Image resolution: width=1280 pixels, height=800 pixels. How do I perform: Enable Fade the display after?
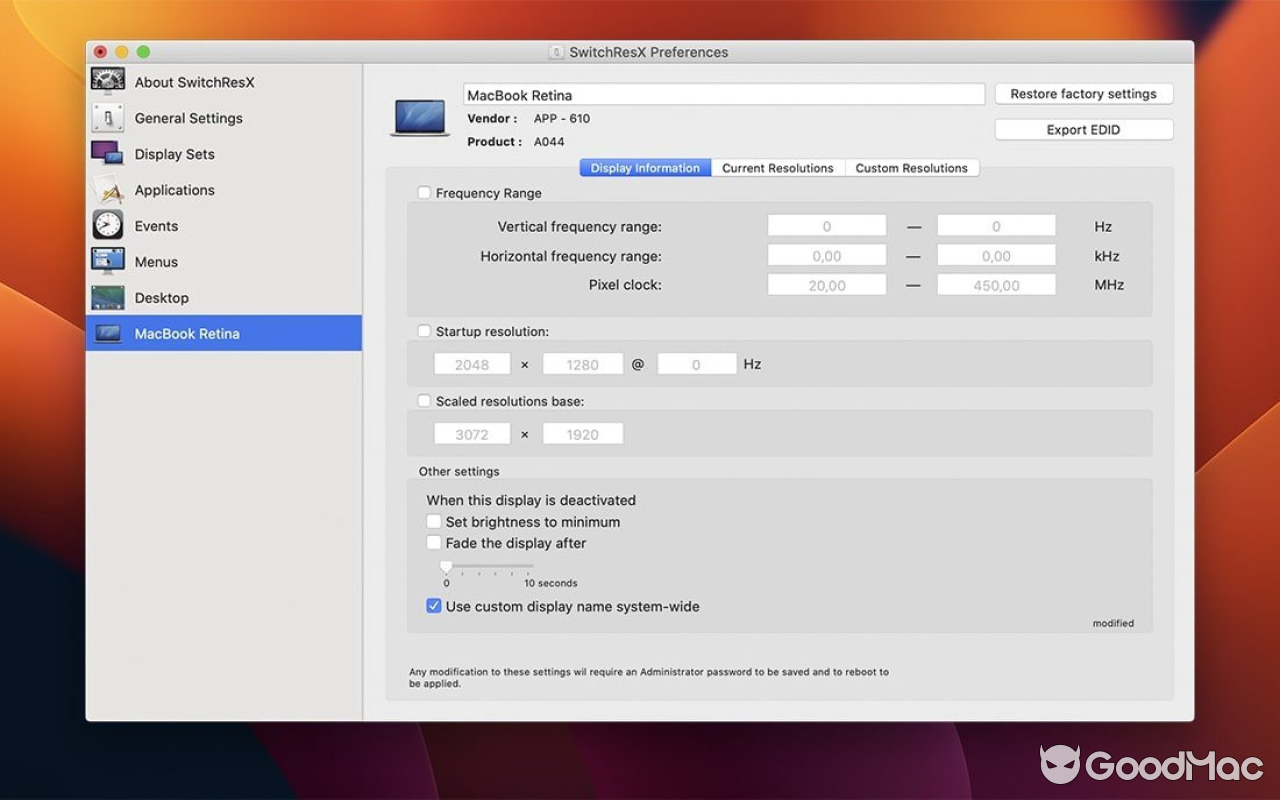coord(434,543)
